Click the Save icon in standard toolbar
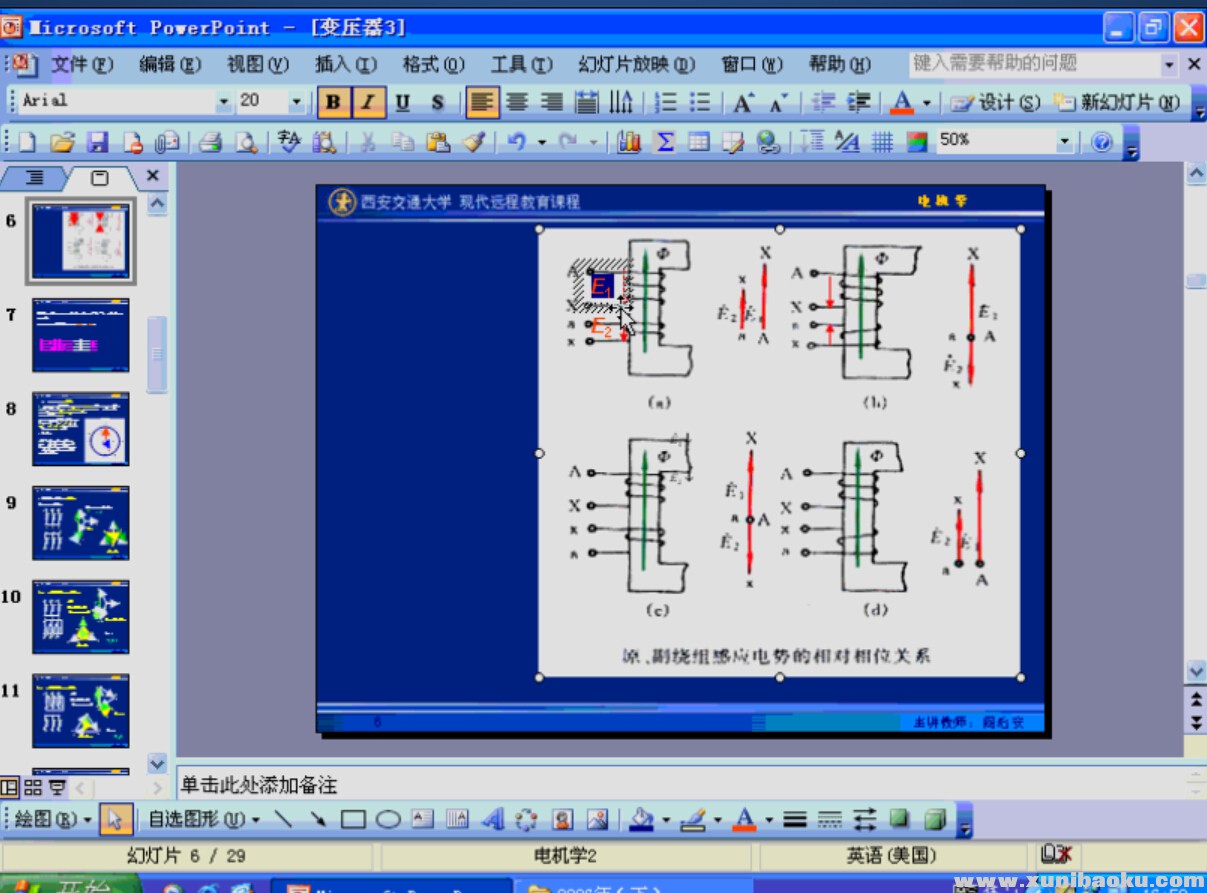Image resolution: width=1207 pixels, height=893 pixels. tap(97, 143)
